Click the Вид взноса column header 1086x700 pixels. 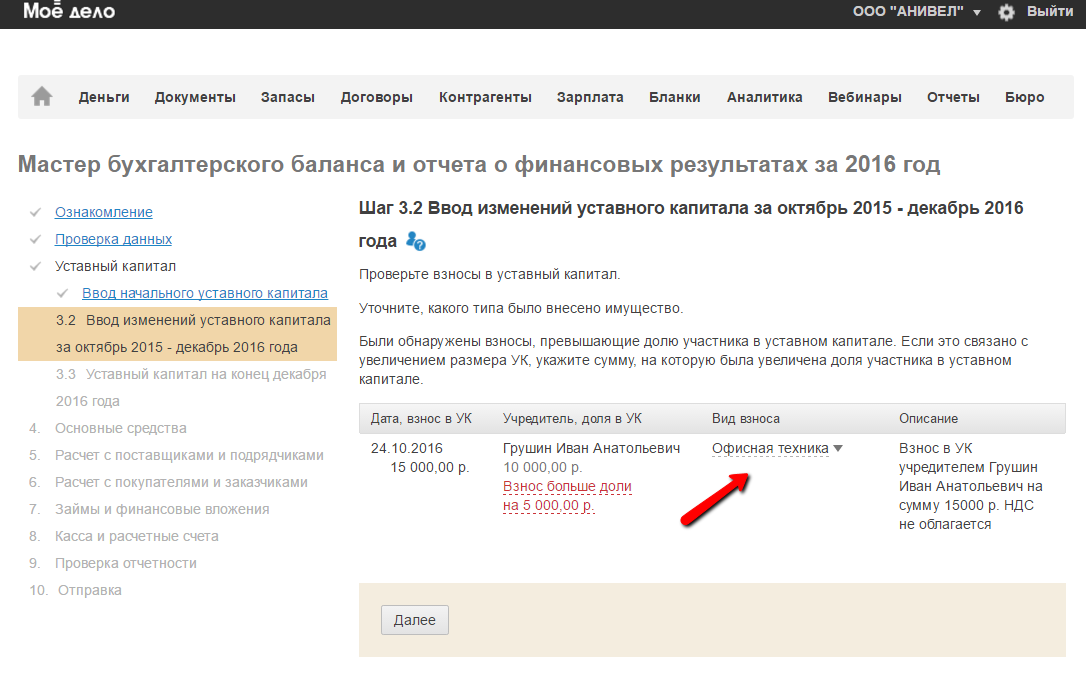pyautogui.click(x=746, y=418)
